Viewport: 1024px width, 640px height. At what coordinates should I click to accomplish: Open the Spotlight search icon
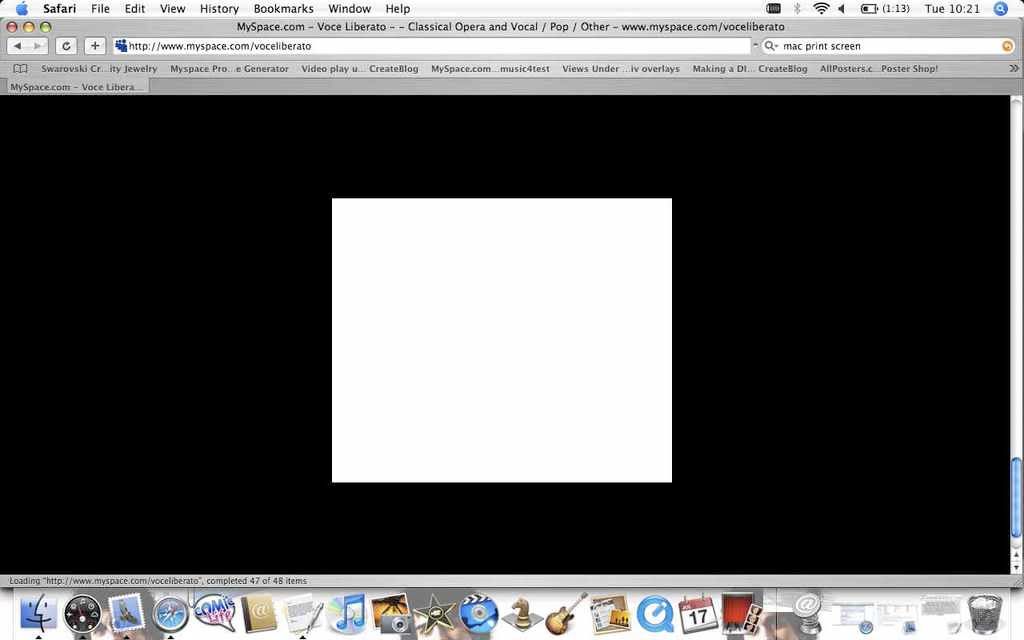[1000, 8]
